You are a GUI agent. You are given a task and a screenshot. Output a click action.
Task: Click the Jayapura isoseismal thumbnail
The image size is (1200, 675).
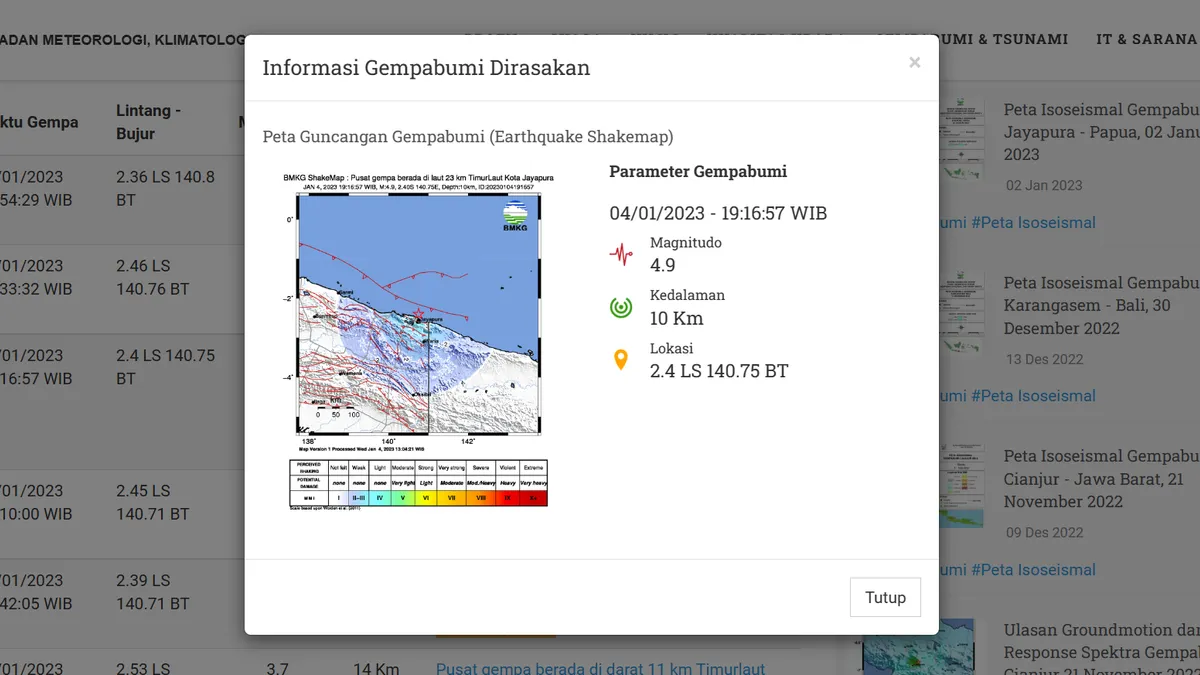coord(962,138)
